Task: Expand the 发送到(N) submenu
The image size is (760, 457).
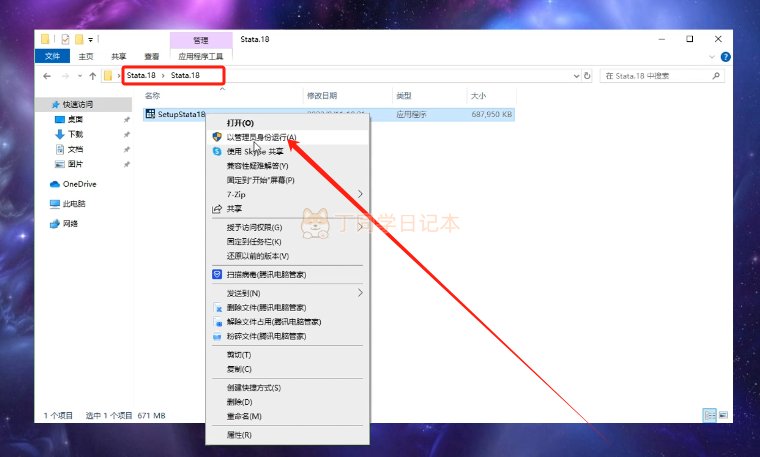Action: click(287, 293)
